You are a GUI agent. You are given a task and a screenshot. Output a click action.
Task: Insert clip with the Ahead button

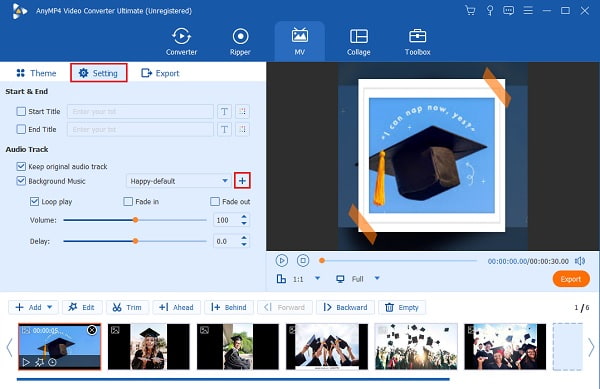(176, 307)
